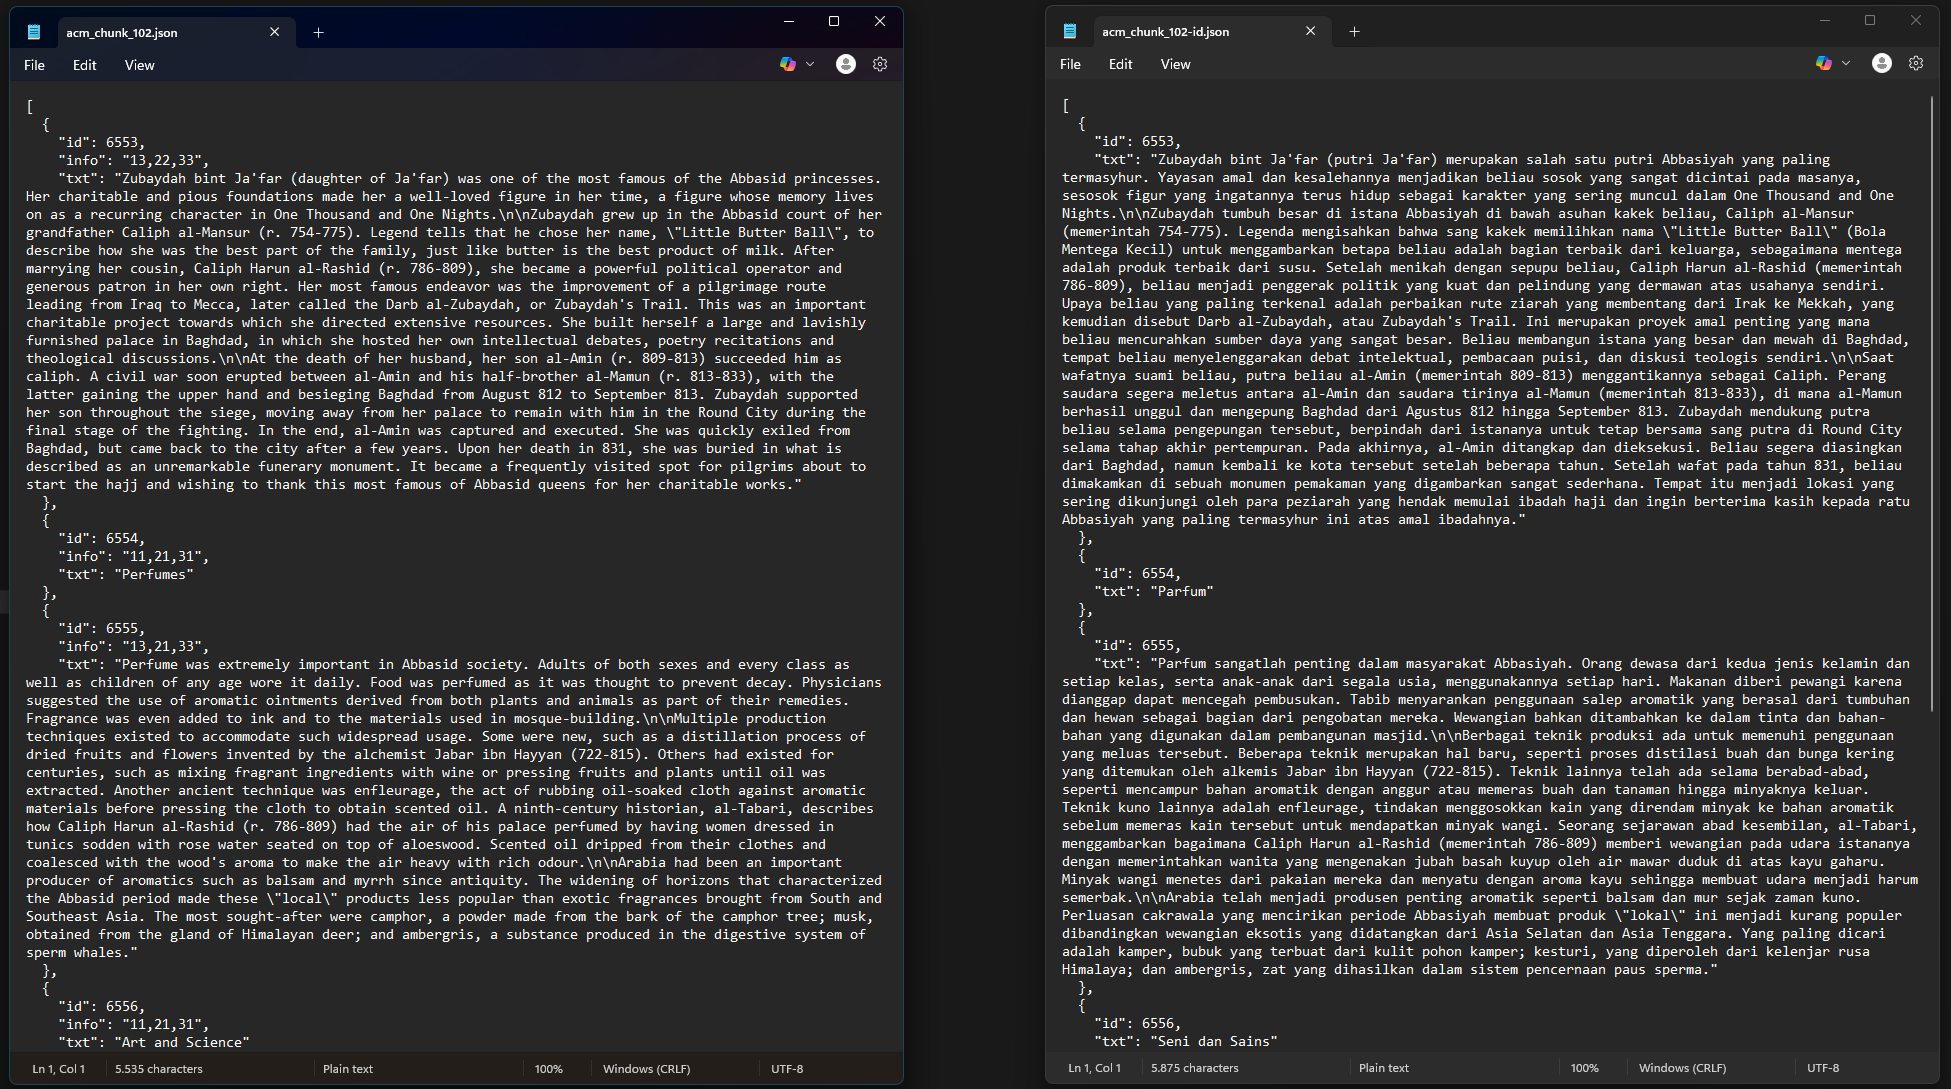This screenshot has width=1951, height=1089.
Task: Select the acm_chunk_102-id.json tab
Action: [x=1166, y=31]
